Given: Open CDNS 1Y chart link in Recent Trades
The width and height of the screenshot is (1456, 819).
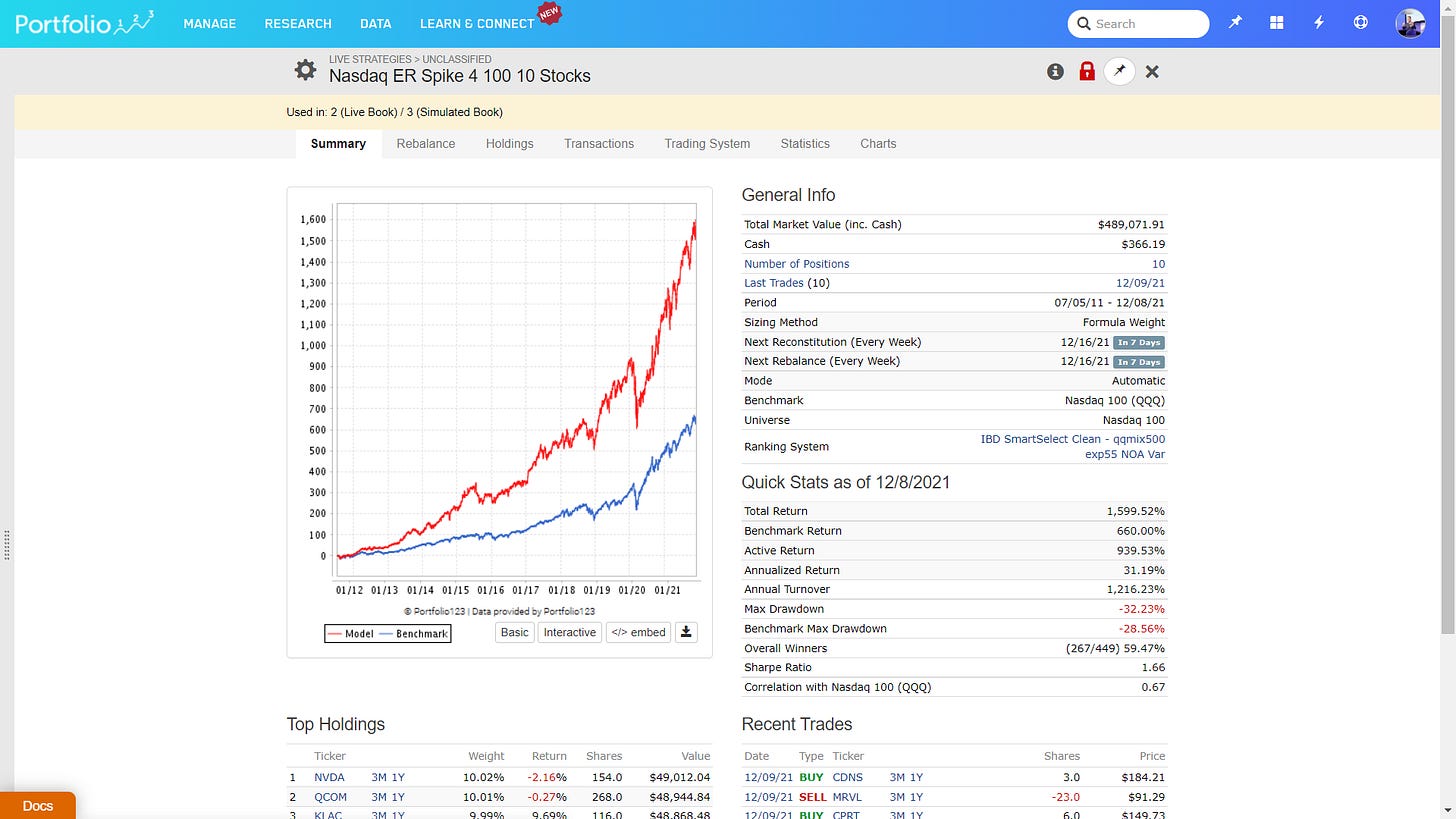Looking at the screenshot, I should click(916, 777).
